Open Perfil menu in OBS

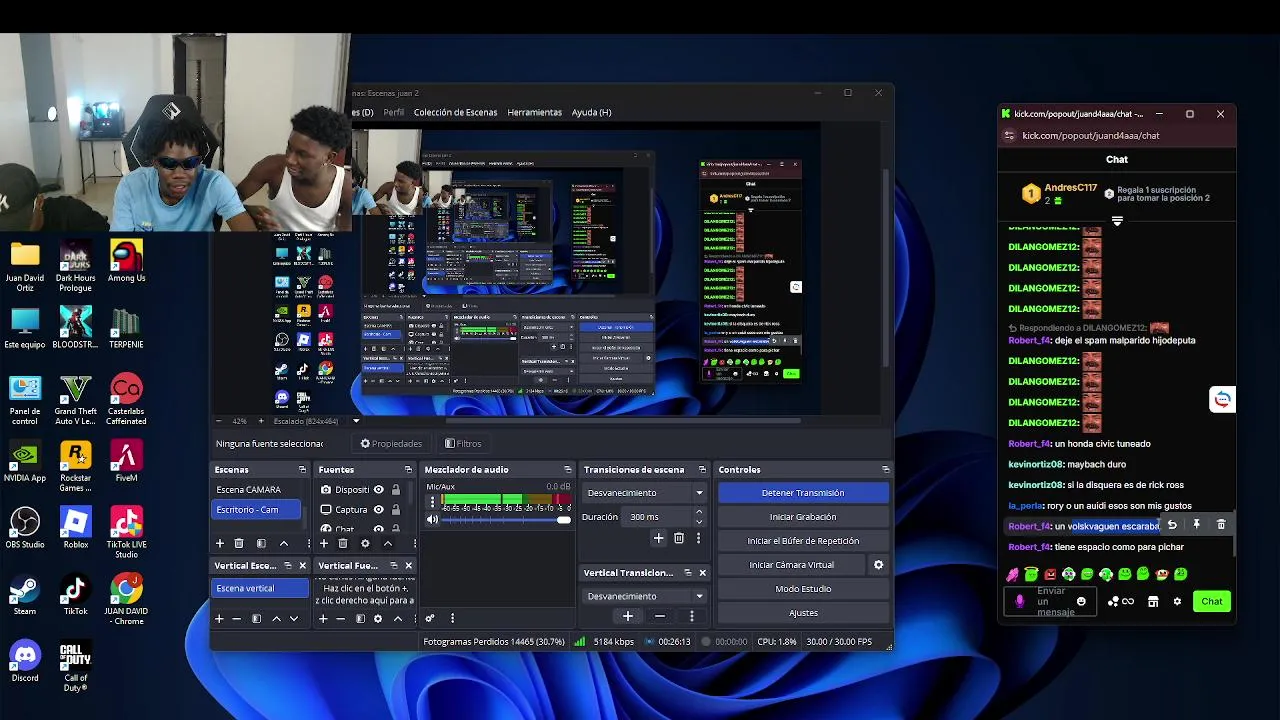394,112
